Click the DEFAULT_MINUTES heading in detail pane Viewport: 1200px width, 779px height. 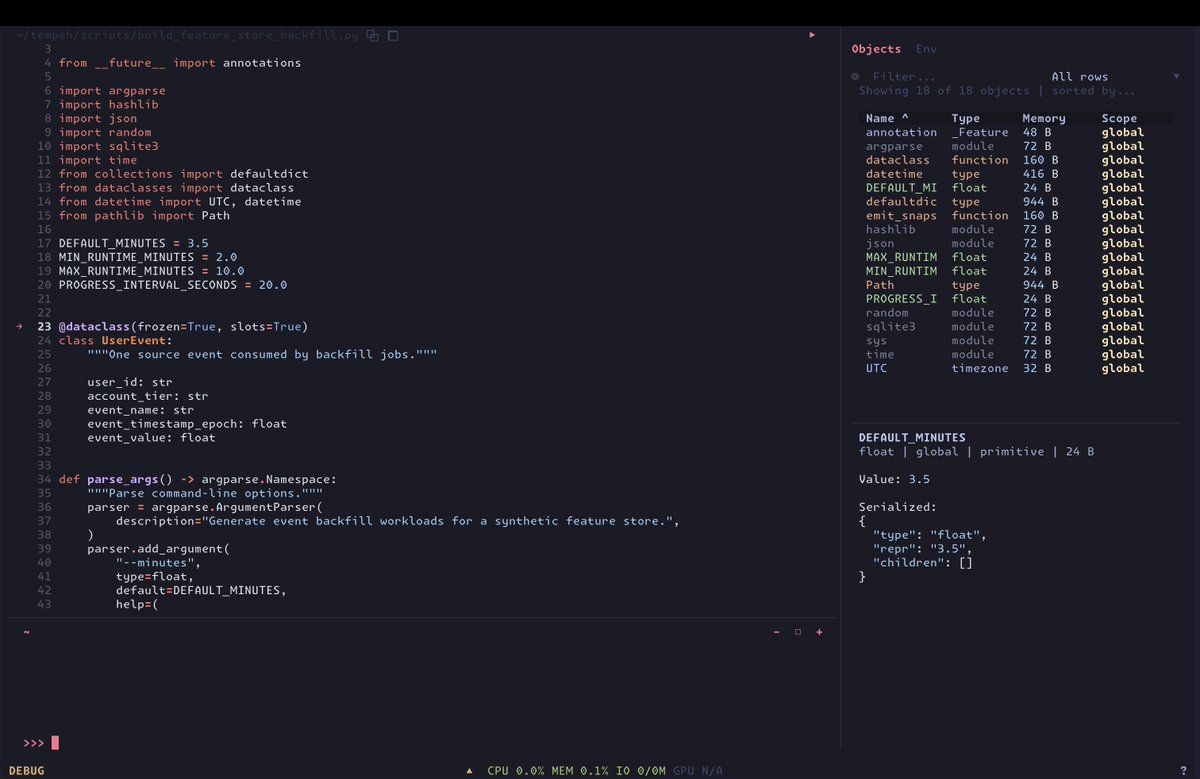click(x=912, y=438)
